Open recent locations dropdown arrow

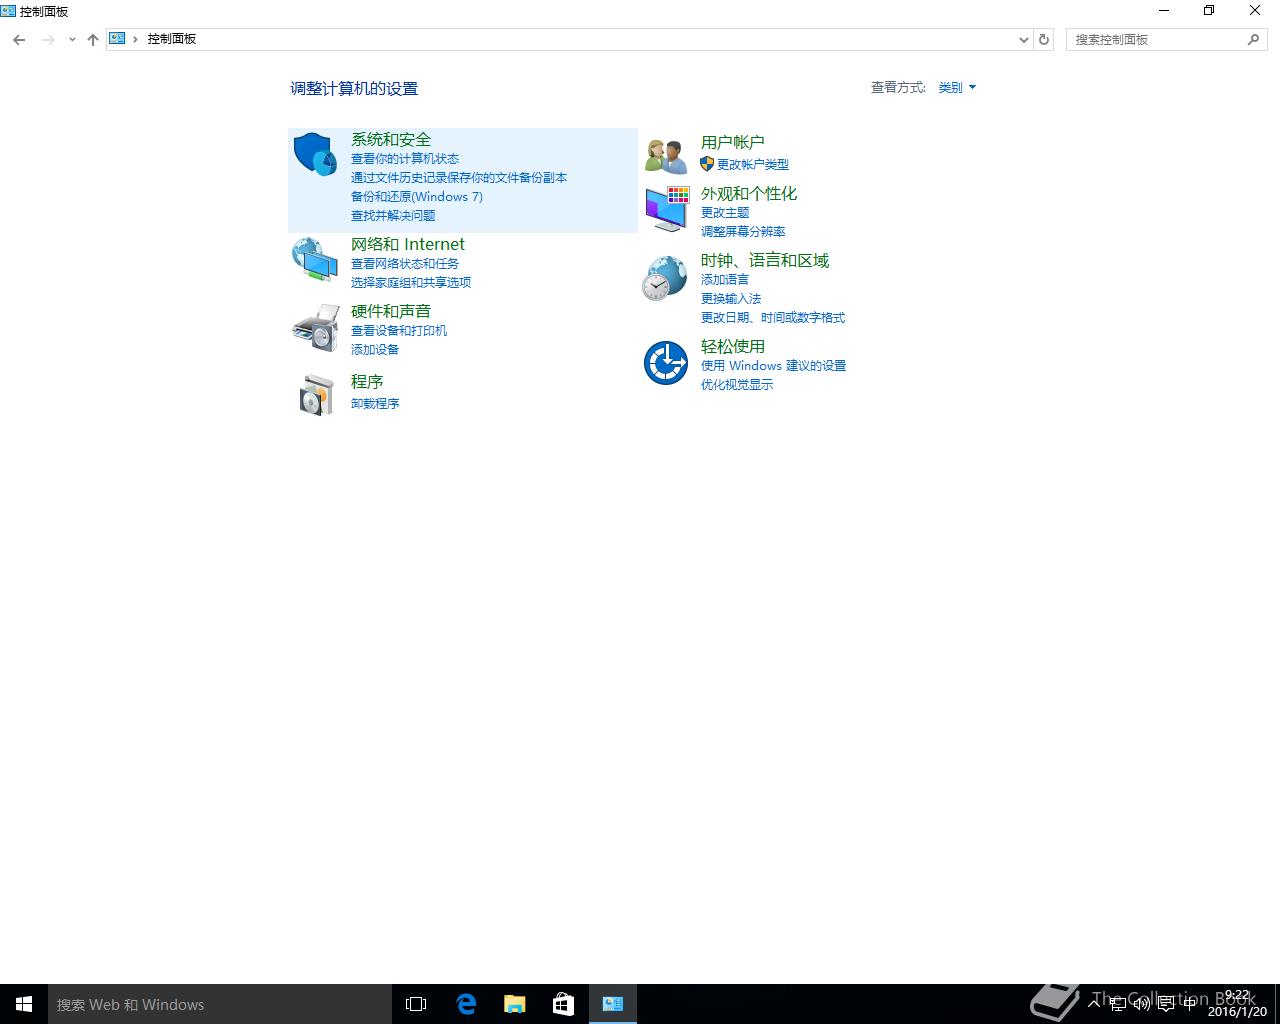coord(72,39)
